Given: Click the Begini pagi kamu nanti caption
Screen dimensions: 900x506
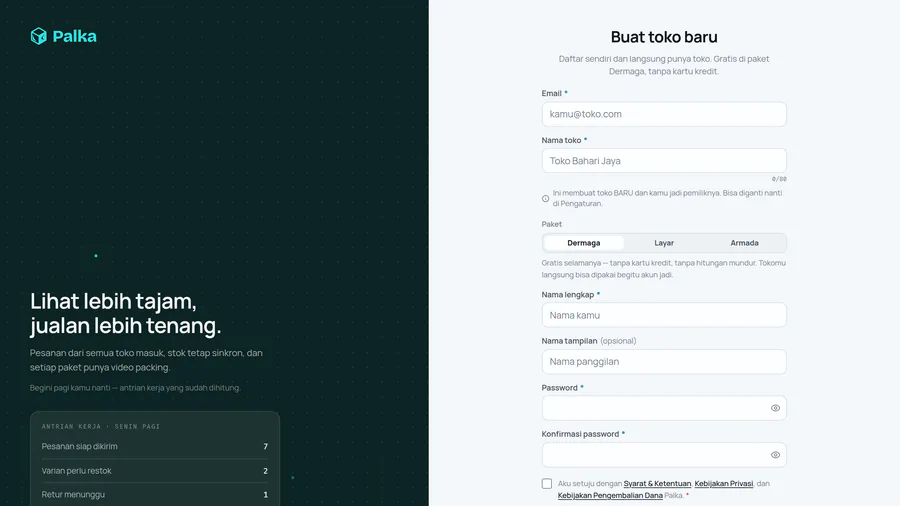Looking at the screenshot, I should (135, 388).
